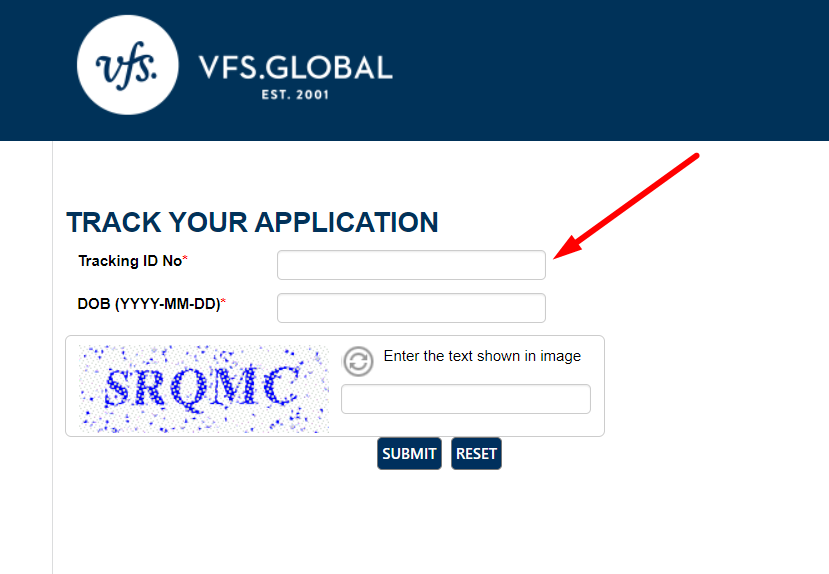Viewport: 829px width, 574px height.
Task: Click the word TRACK in the heading
Action: (113, 222)
